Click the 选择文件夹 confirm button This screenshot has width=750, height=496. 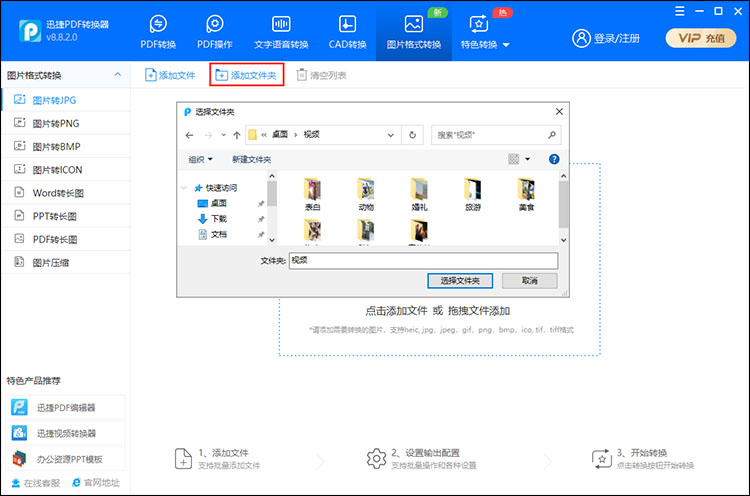pos(460,281)
